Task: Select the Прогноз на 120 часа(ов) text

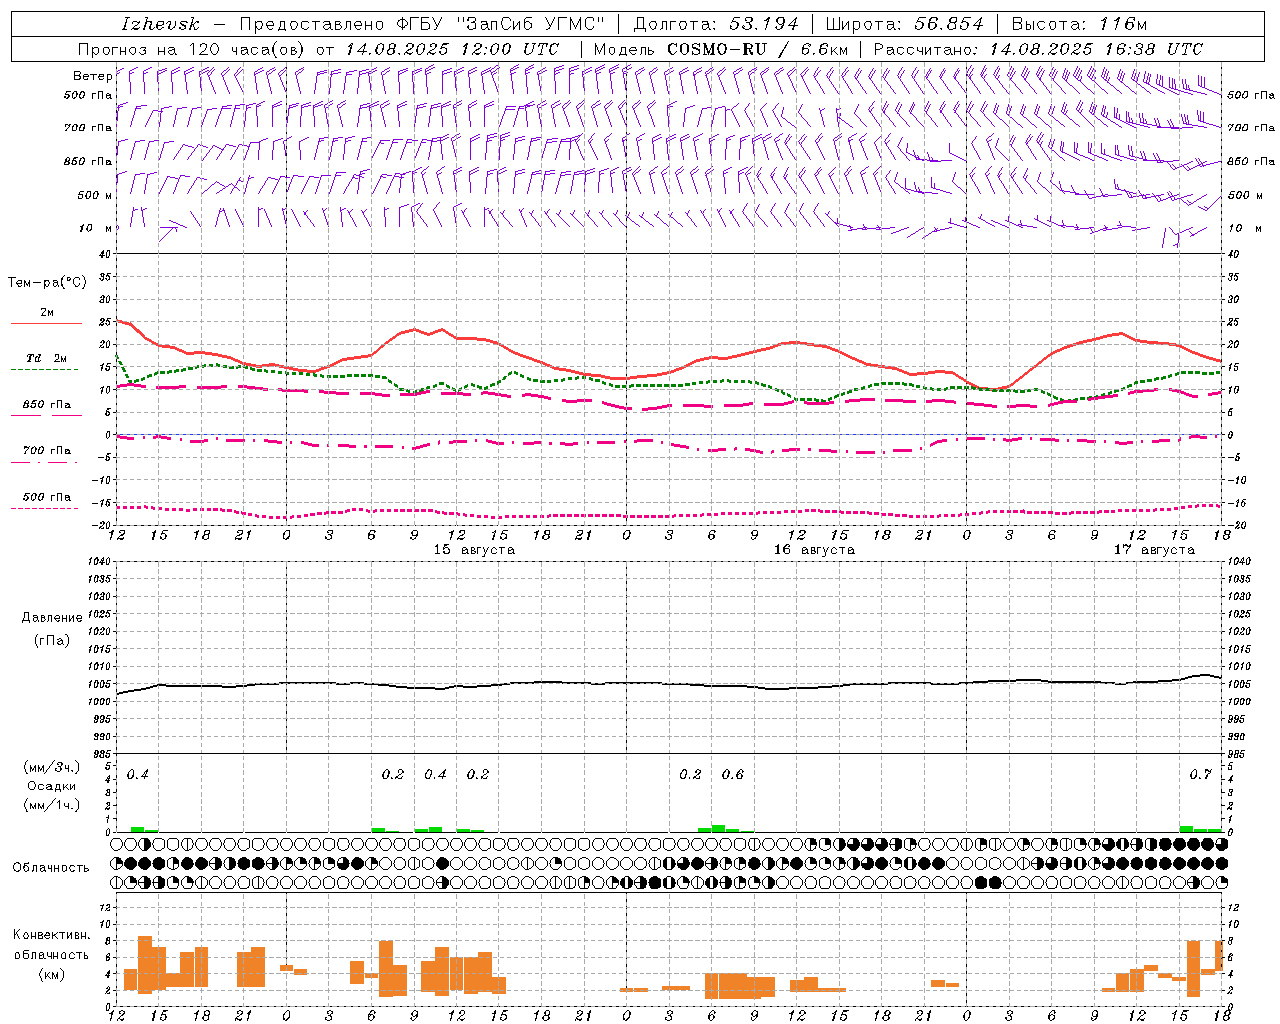Action: (x=193, y=49)
